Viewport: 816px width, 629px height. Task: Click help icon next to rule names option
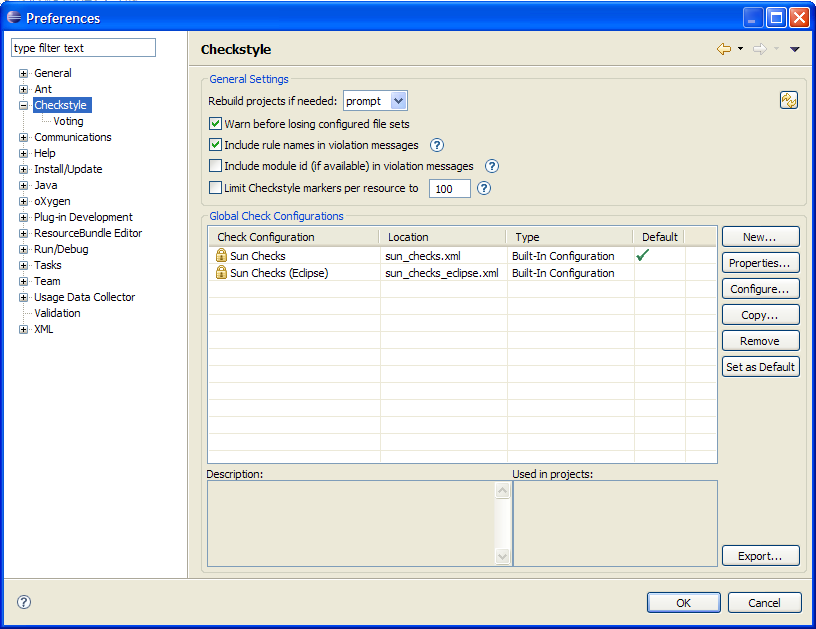(437, 145)
